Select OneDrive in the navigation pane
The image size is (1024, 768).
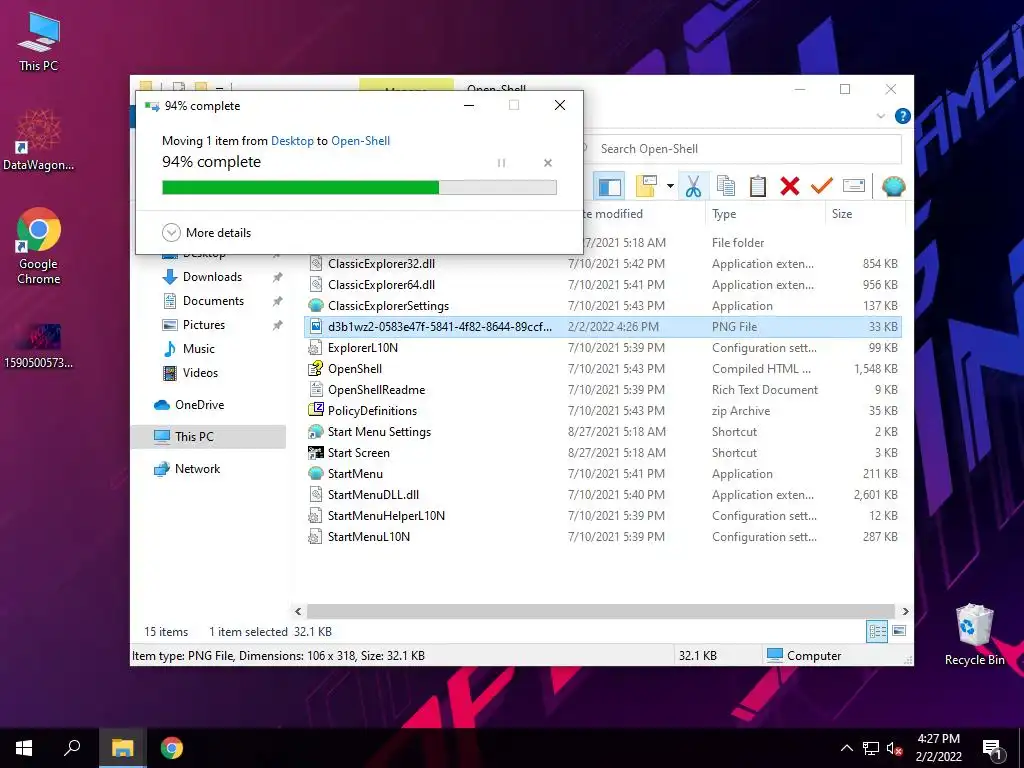[199, 405]
